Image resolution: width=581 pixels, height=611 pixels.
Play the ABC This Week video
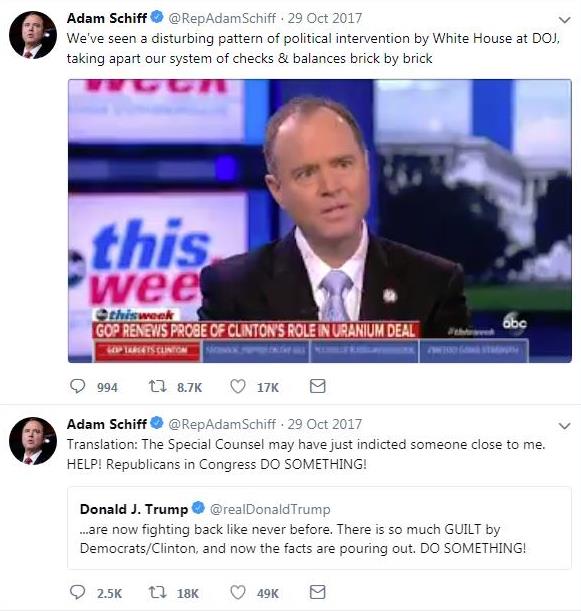click(320, 221)
